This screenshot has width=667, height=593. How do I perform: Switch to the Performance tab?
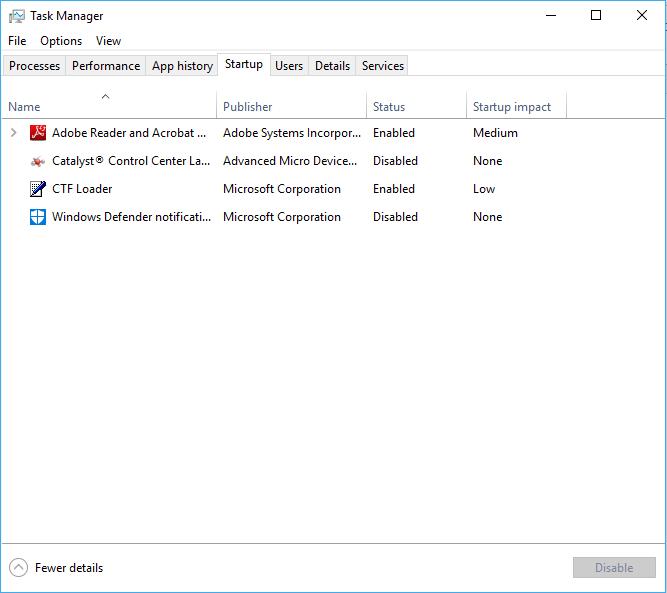[x=106, y=66]
